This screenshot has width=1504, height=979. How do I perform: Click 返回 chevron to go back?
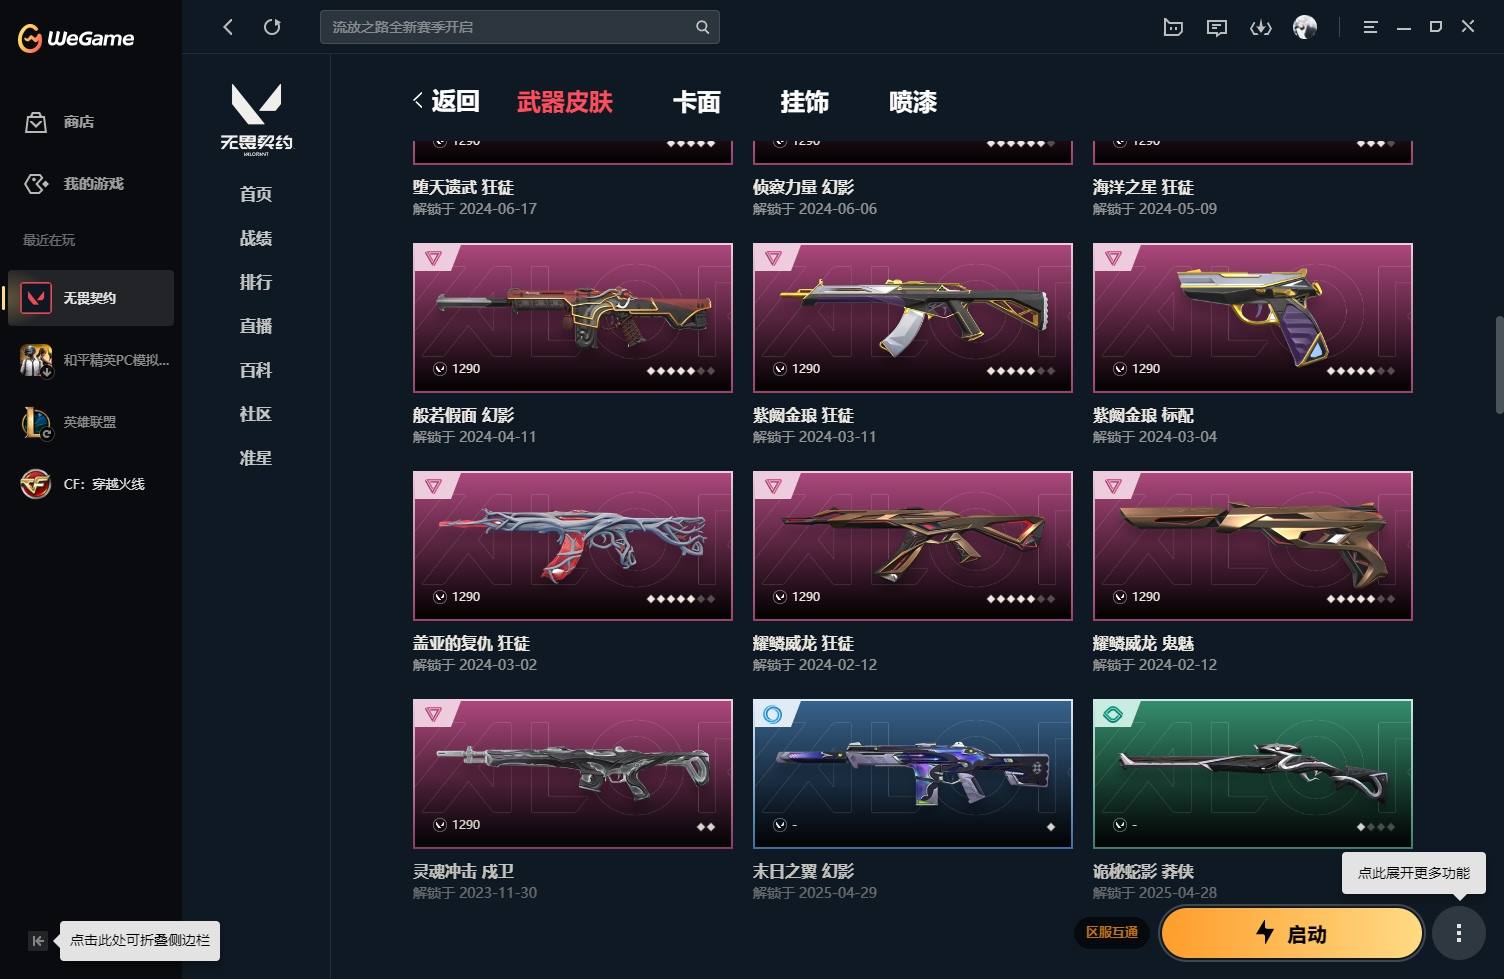(x=447, y=101)
